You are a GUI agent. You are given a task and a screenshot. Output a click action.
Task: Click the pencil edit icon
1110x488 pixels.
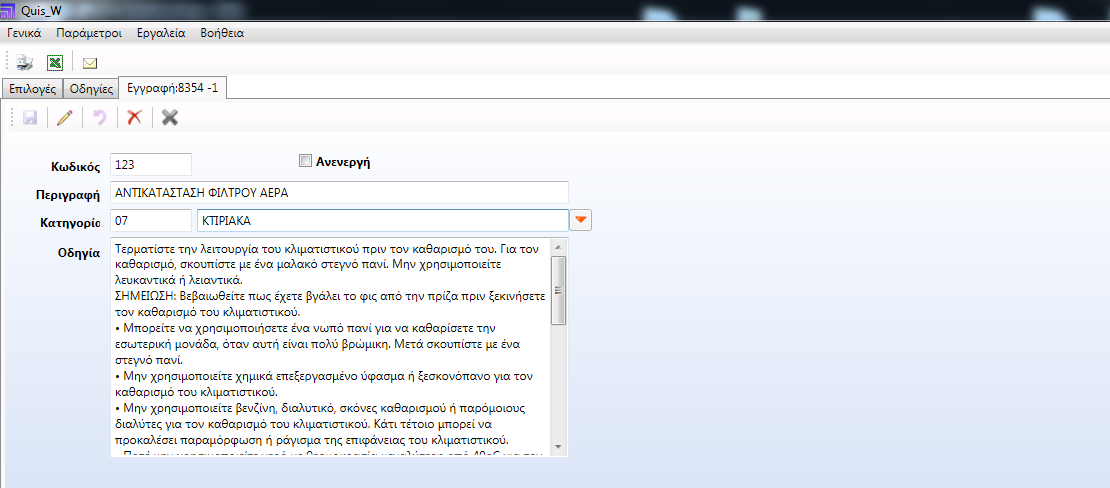[64, 118]
